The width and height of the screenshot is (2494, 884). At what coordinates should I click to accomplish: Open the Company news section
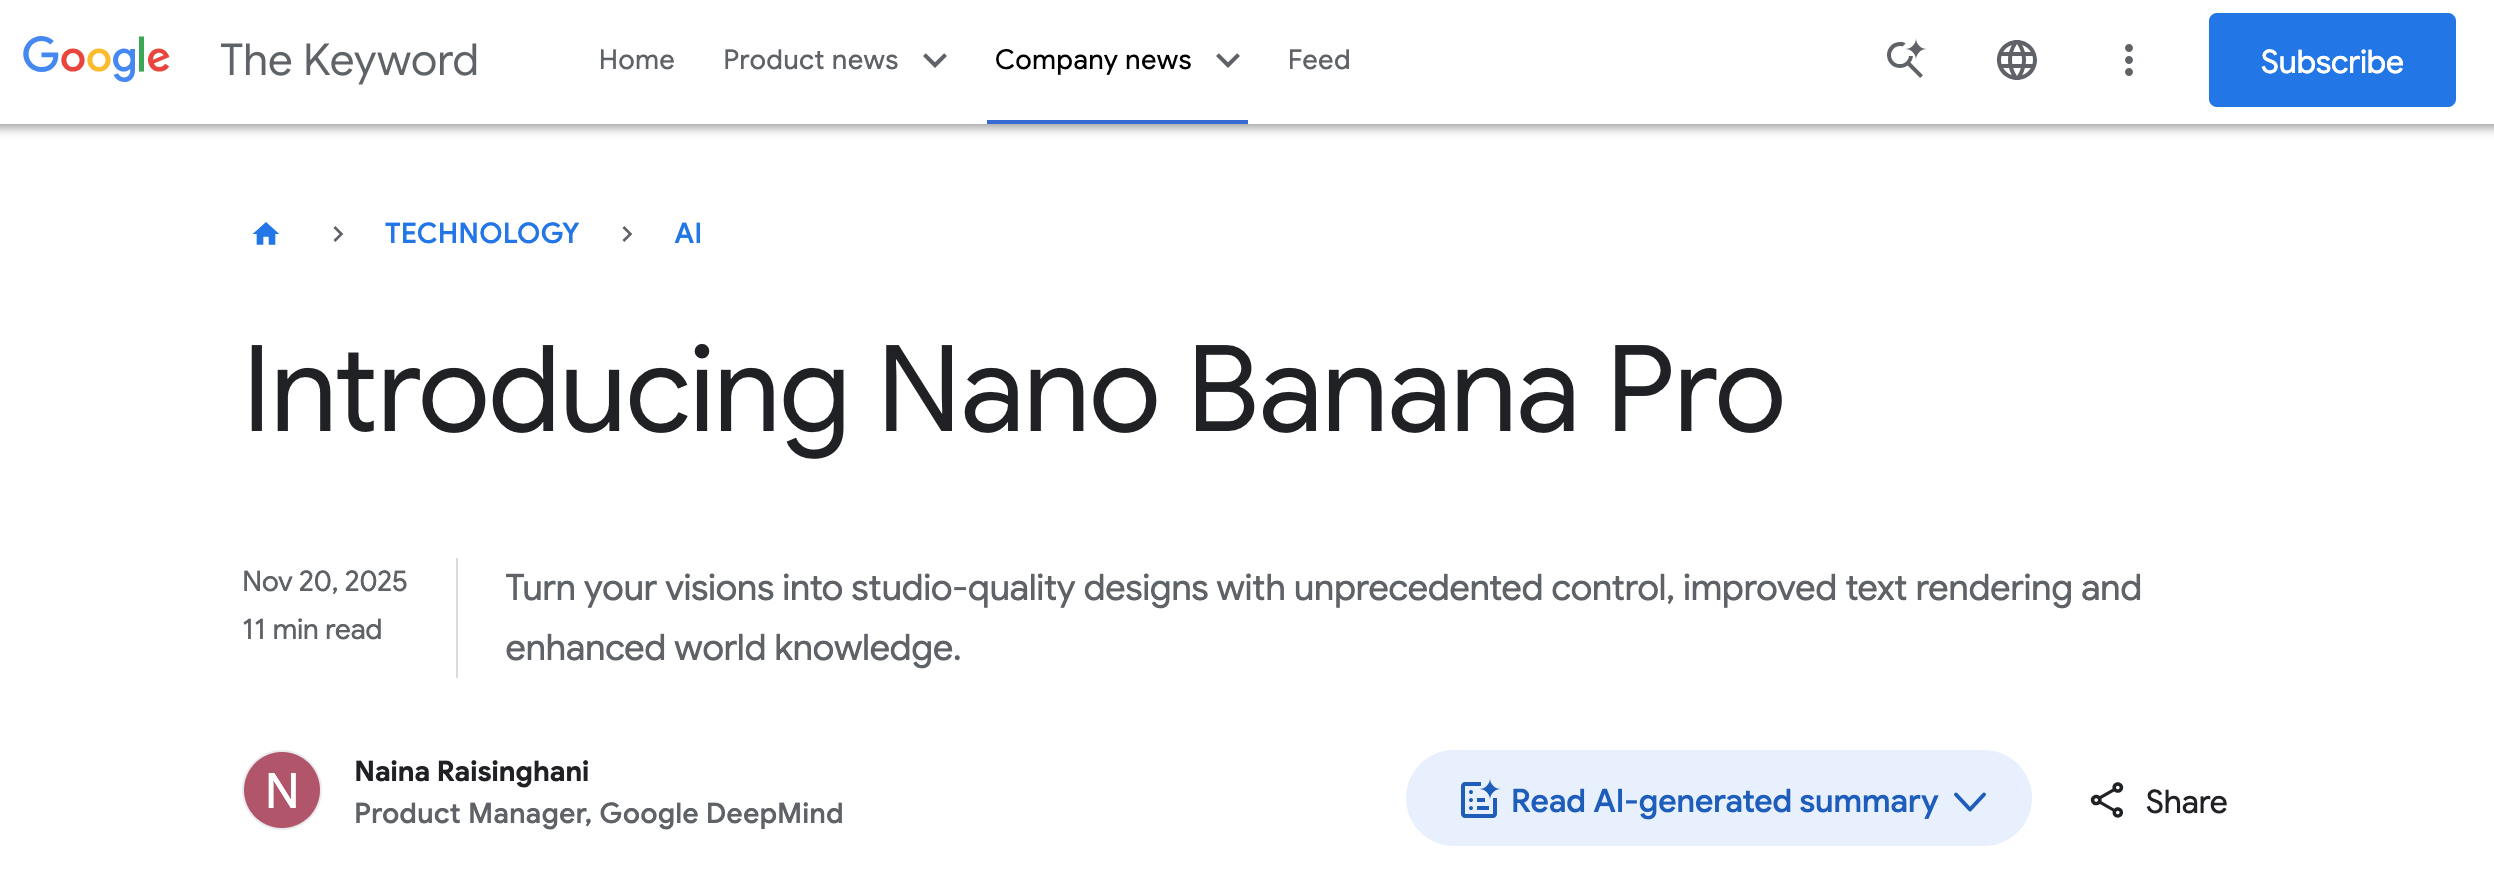pyautogui.click(x=1092, y=60)
